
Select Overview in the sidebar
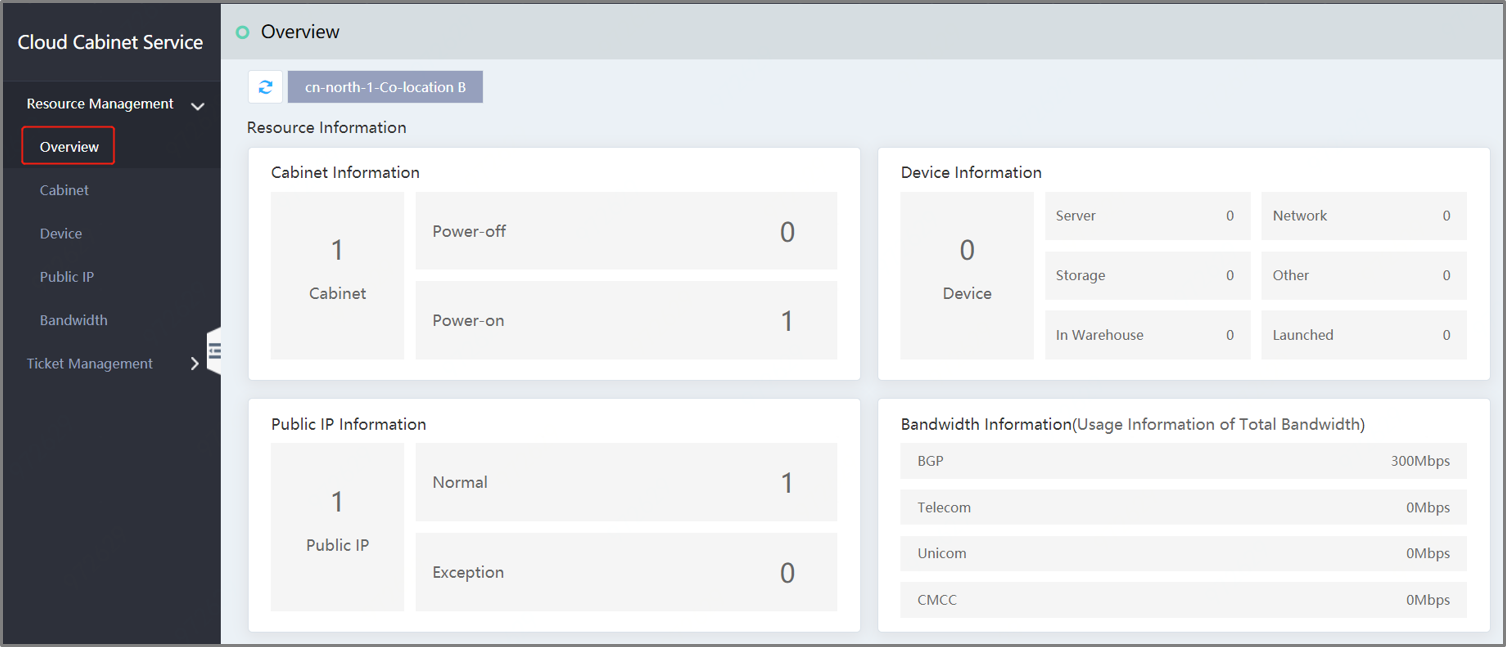click(x=67, y=145)
